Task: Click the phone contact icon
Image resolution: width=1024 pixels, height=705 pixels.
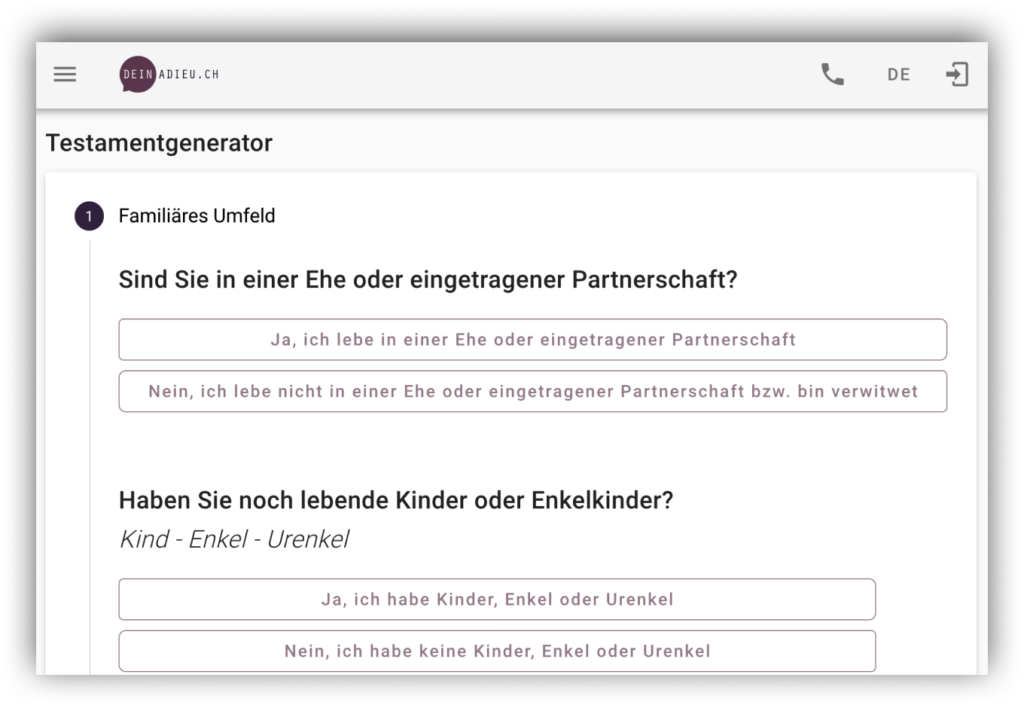Action: click(832, 75)
